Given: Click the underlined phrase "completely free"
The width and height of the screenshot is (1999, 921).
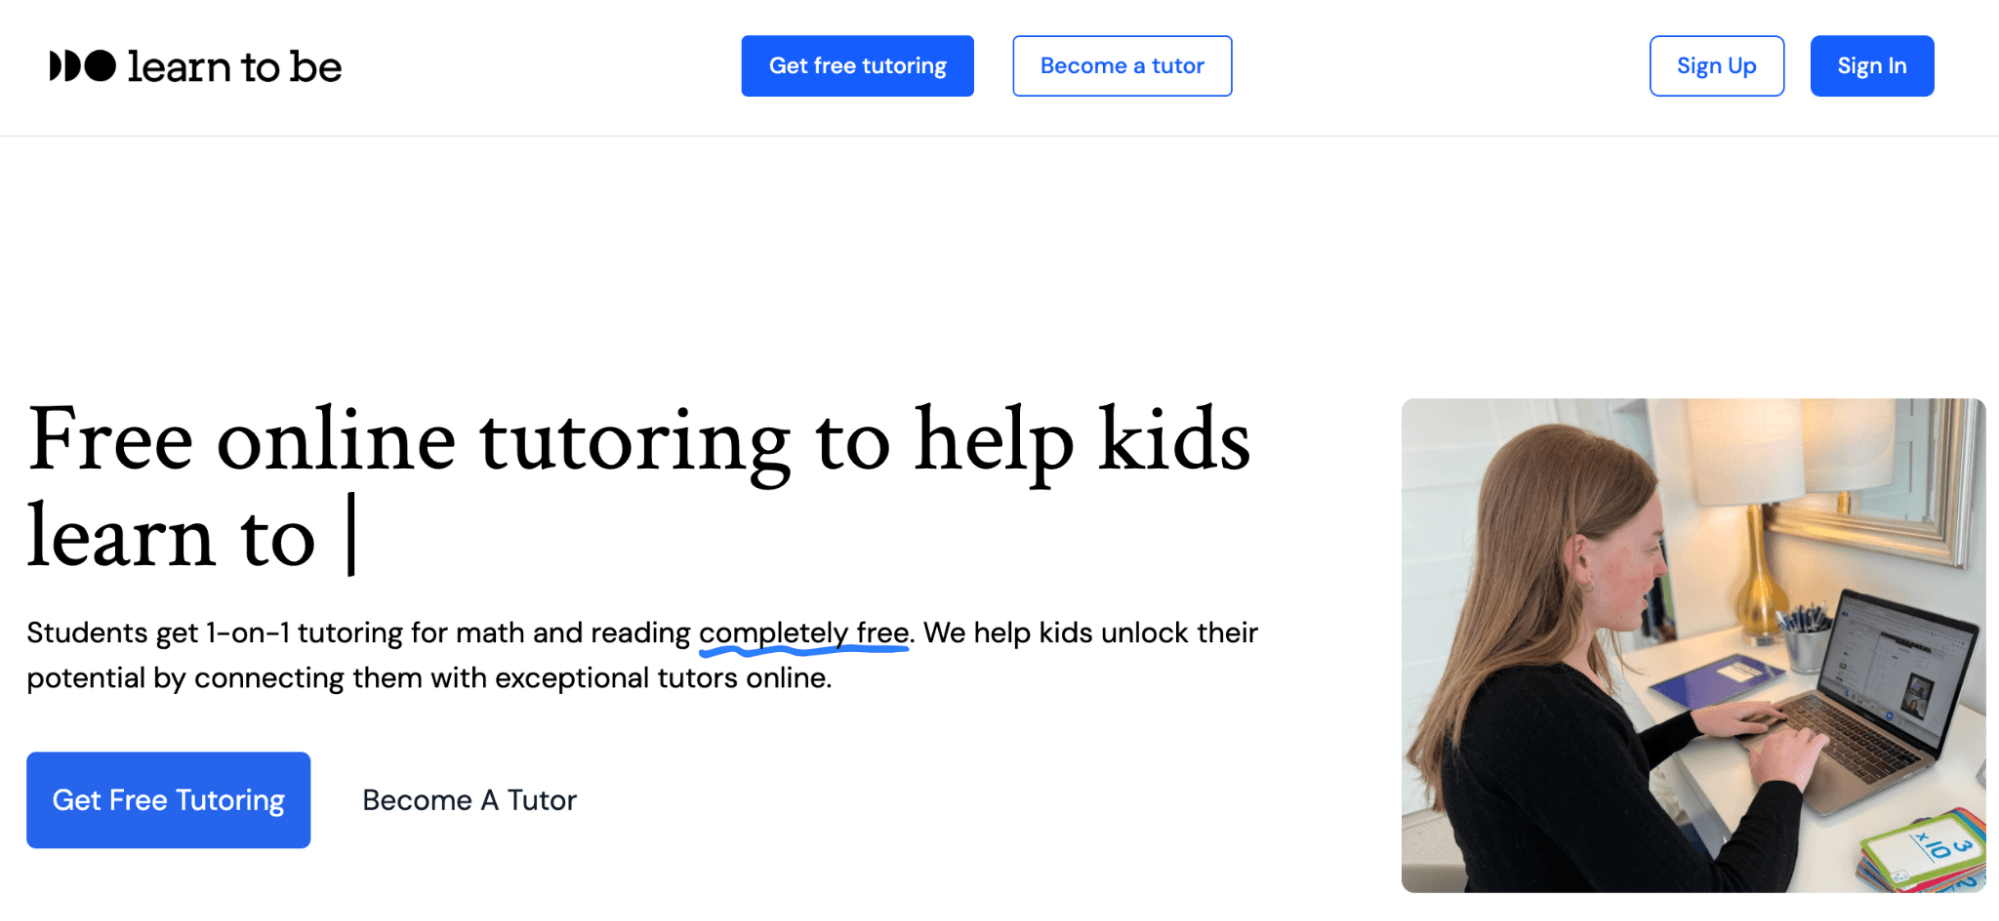Looking at the screenshot, I should click(x=803, y=632).
